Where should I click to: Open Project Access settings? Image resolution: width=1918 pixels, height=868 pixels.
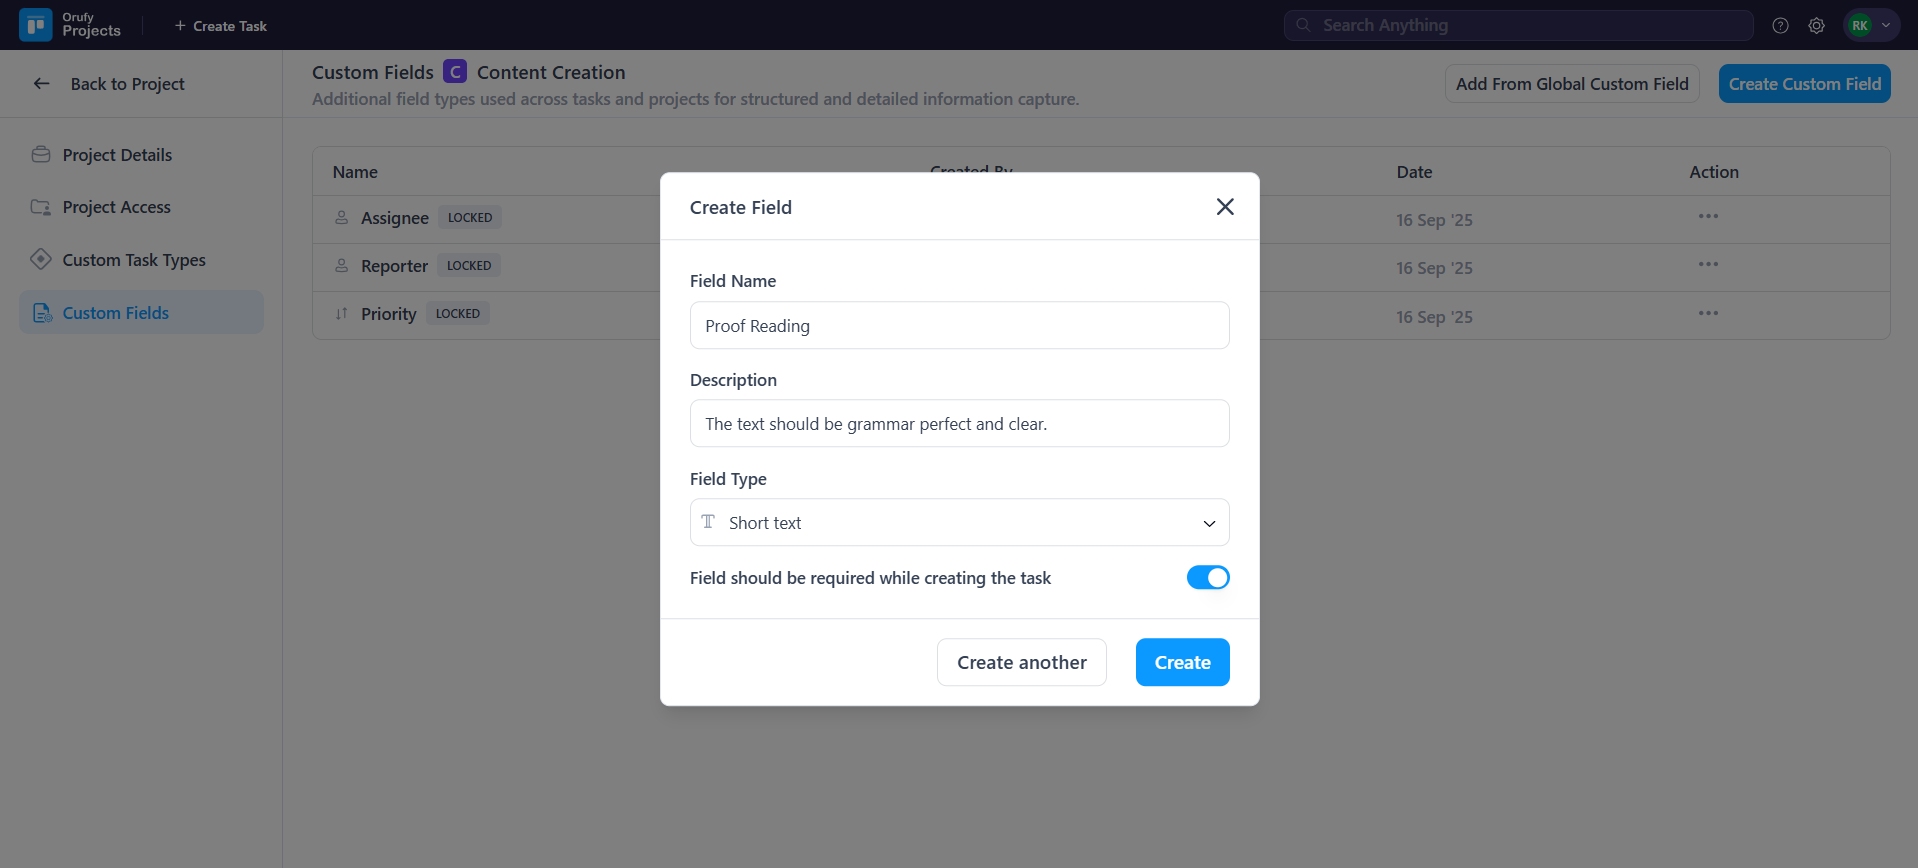point(116,207)
